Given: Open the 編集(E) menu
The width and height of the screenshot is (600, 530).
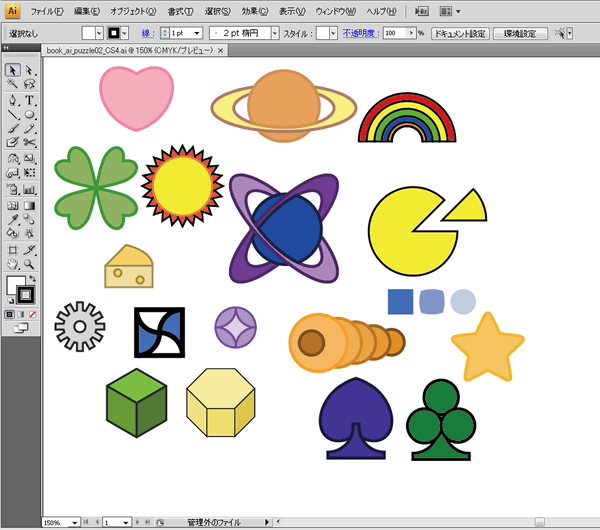Looking at the screenshot, I should tap(86, 11).
